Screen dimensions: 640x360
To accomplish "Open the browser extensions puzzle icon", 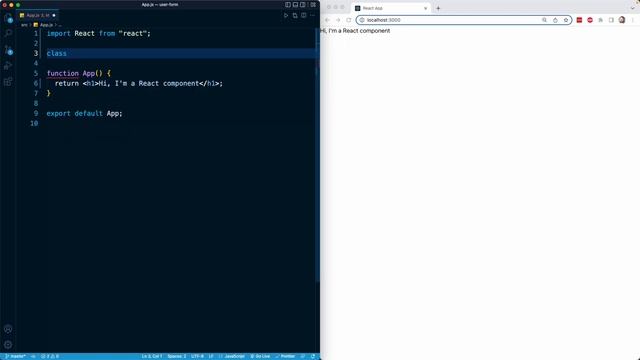I will pos(600,20).
